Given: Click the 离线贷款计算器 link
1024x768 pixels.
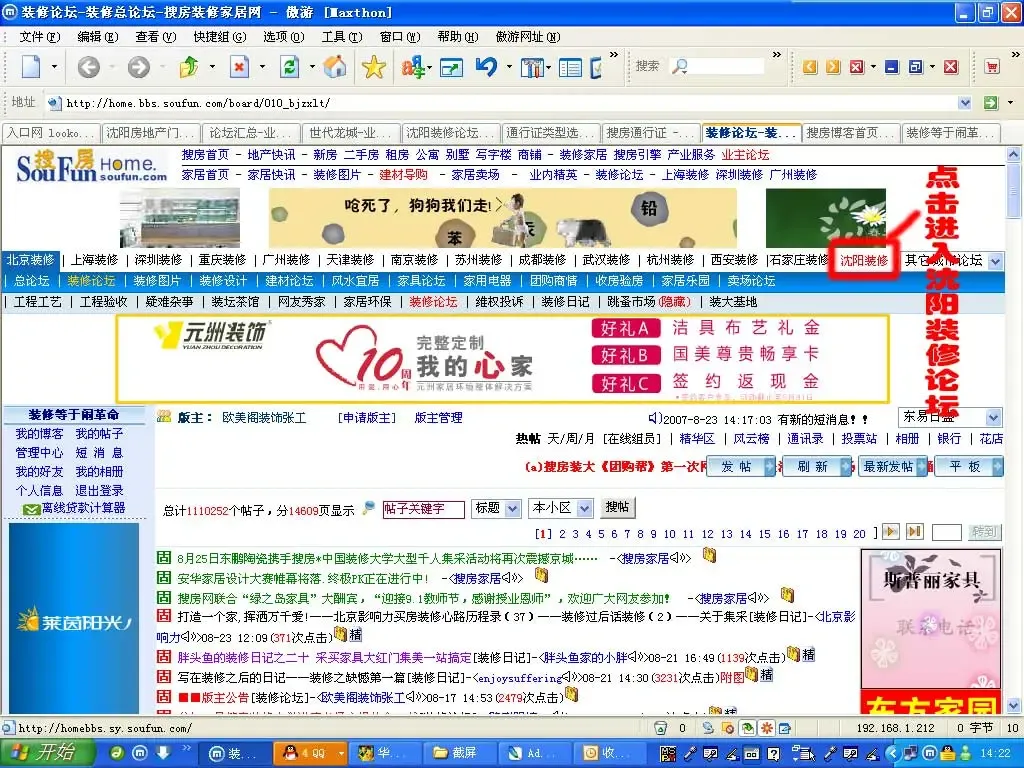Looking at the screenshot, I should (83, 508).
